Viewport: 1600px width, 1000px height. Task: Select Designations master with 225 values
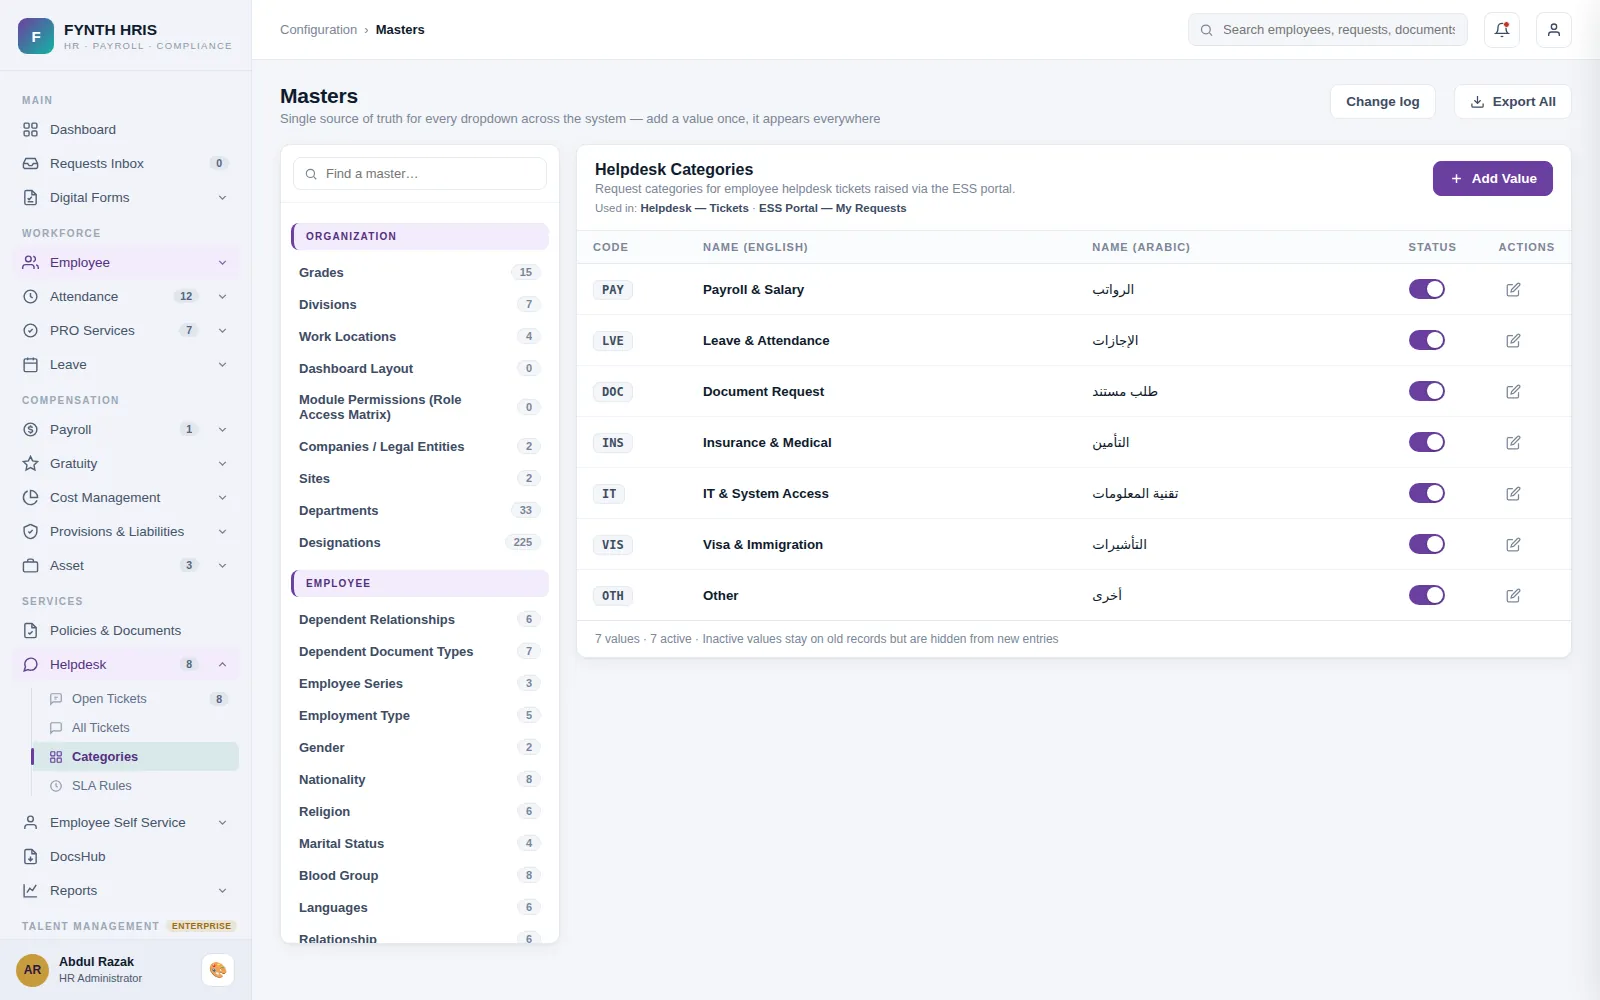point(419,542)
